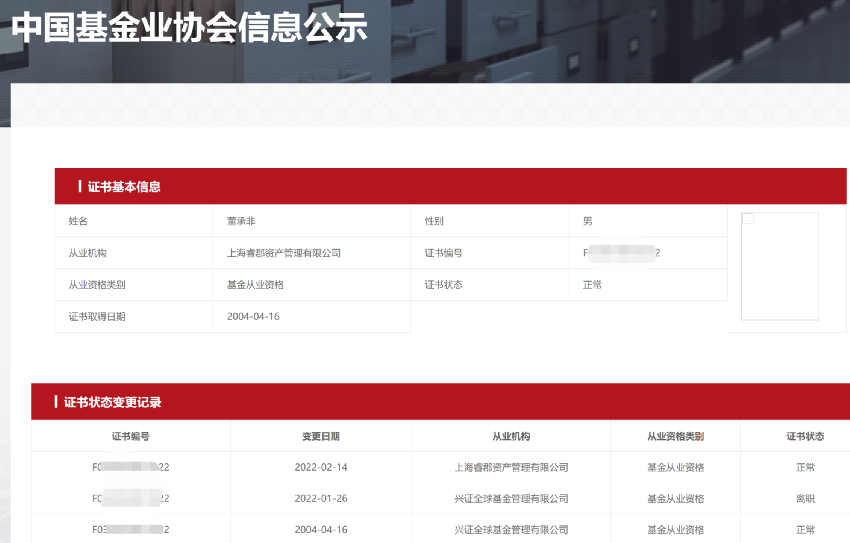Select the 证书状态变更记录 section header

click(113, 402)
